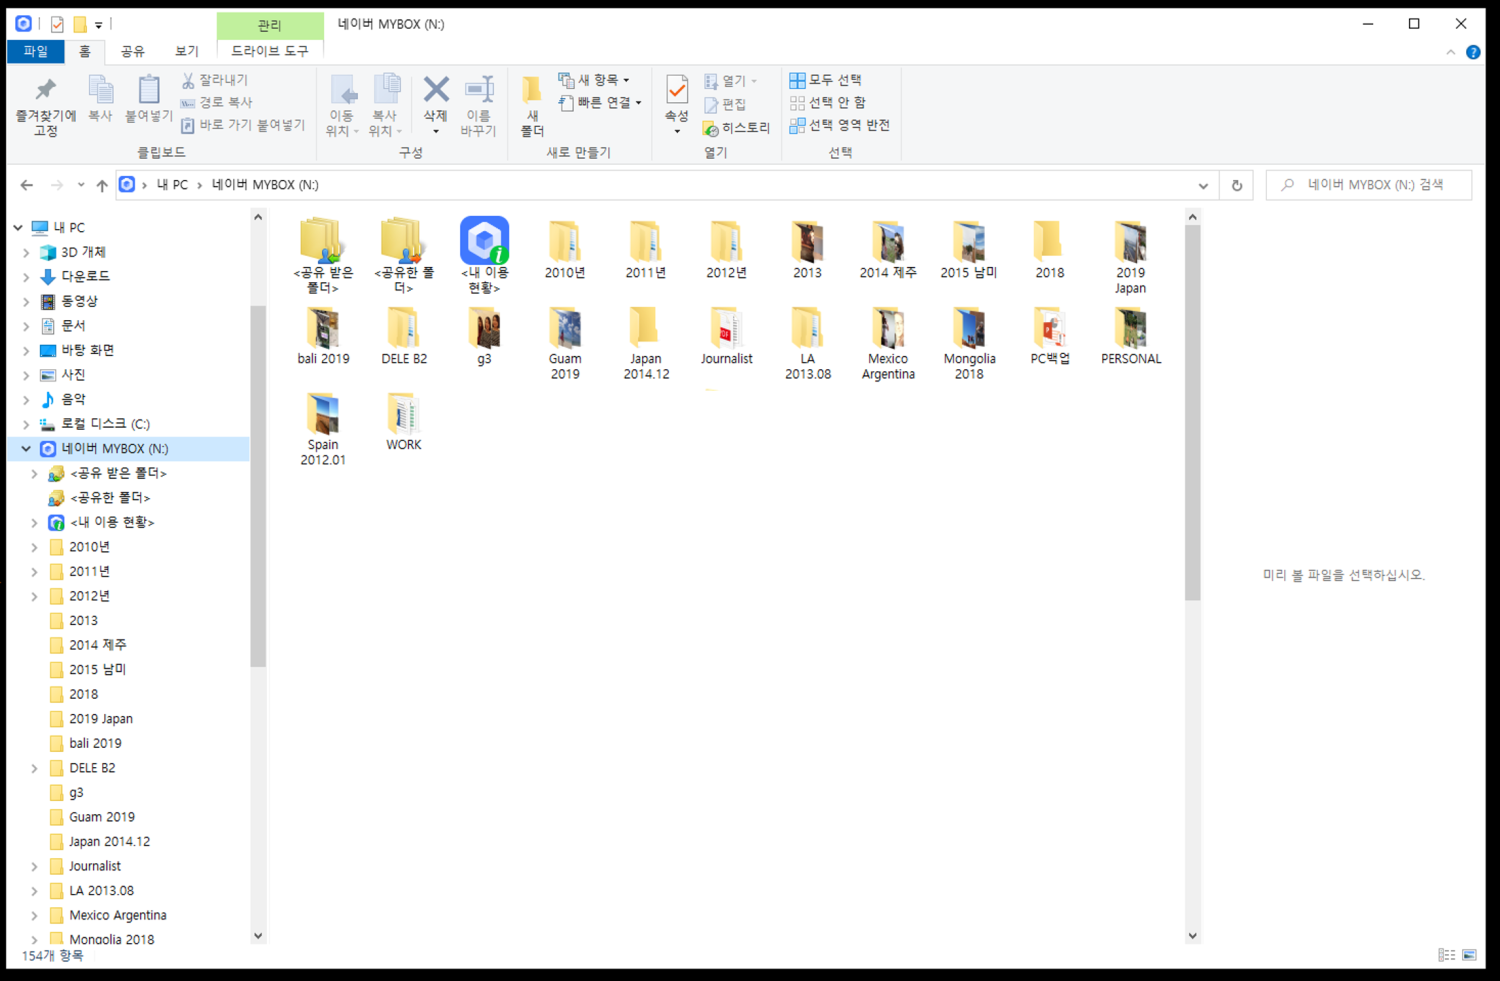
Task: Click 모두 선택 (Select all)
Action: [x=826, y=80]
